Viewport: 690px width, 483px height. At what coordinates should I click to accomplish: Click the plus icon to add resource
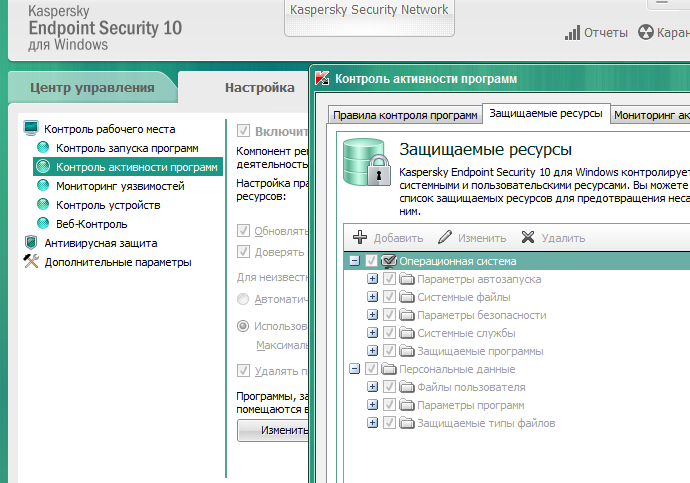coord(361,238)
